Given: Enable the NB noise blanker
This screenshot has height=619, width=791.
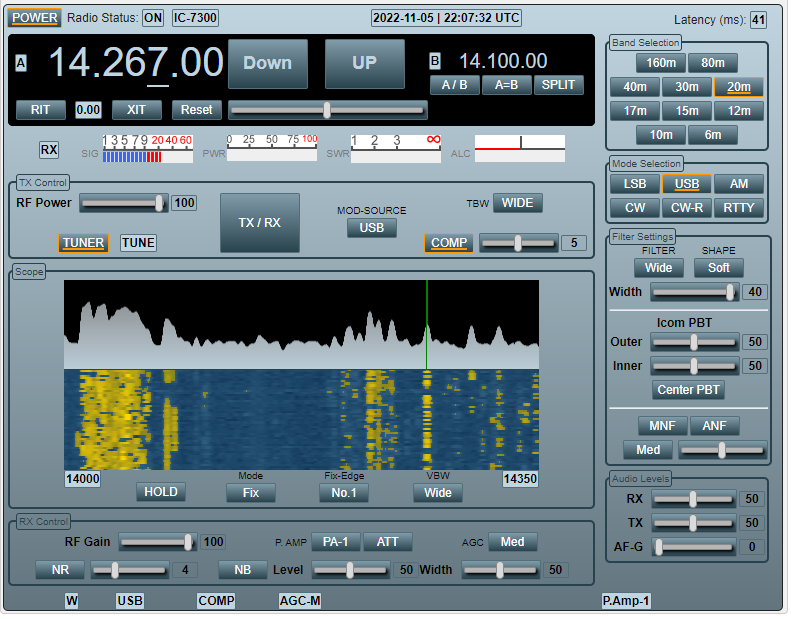Looking at the screenshot, I should point(244,572).
